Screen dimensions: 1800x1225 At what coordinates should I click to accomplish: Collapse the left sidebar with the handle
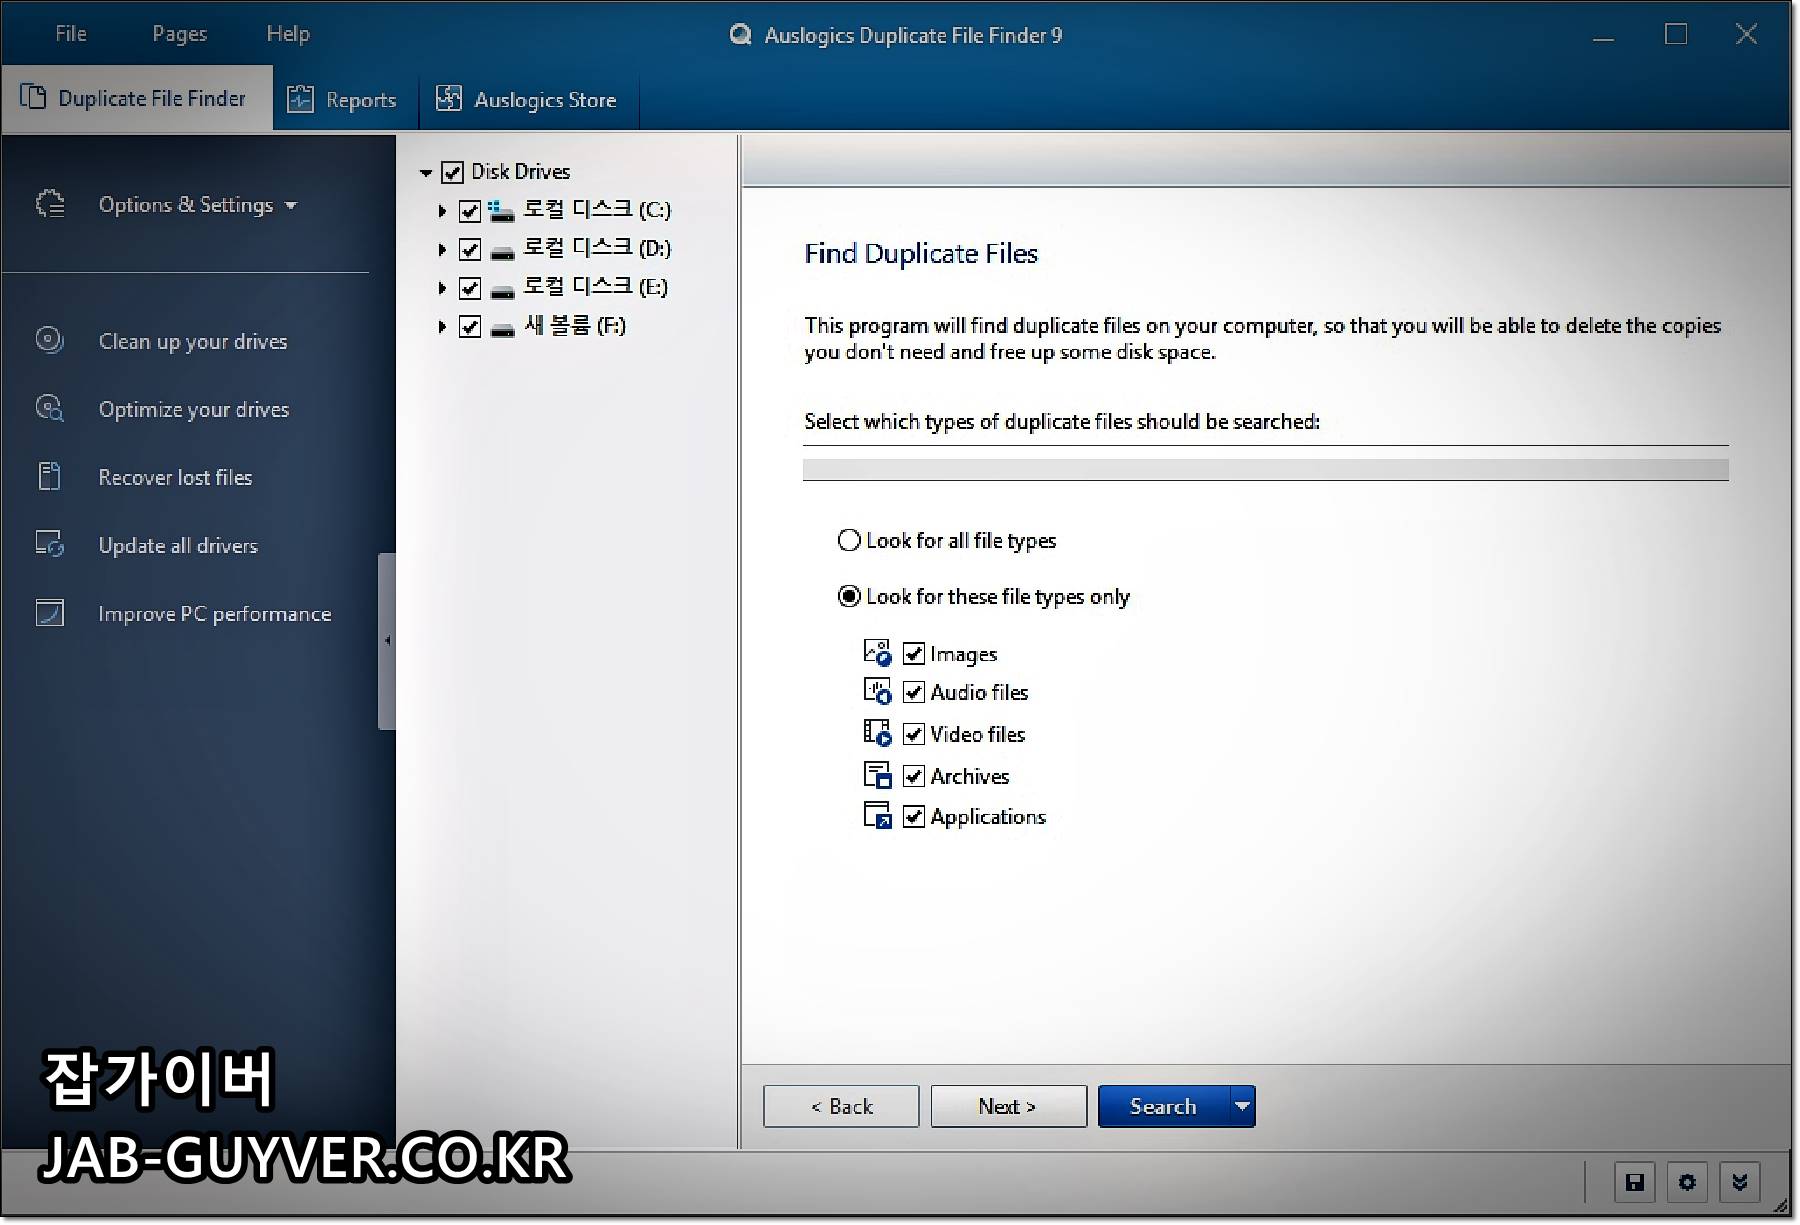click(x=387, y=640)
